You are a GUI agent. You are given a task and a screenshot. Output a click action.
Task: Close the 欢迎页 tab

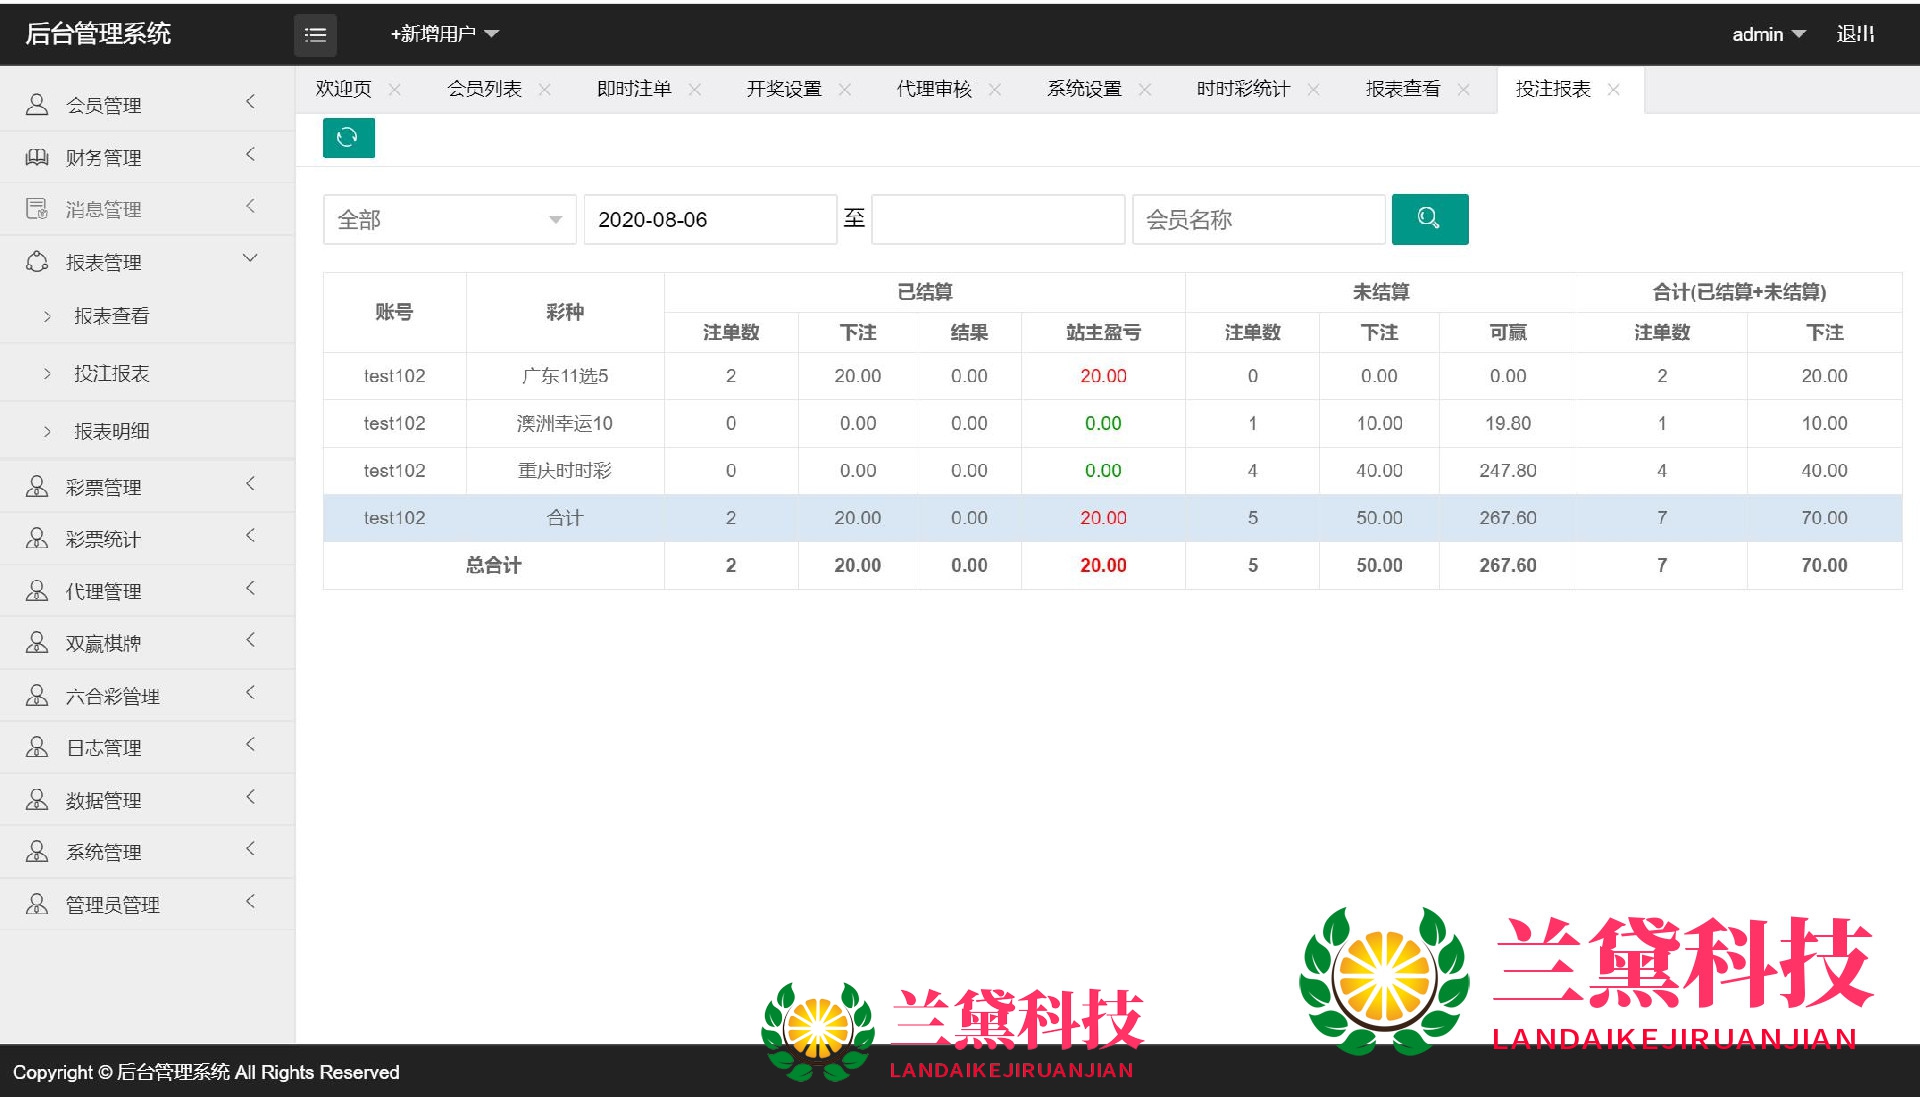point(395,90)
